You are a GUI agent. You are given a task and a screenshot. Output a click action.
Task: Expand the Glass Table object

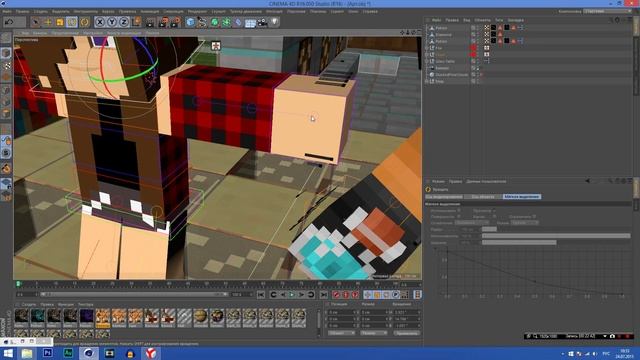427,61
